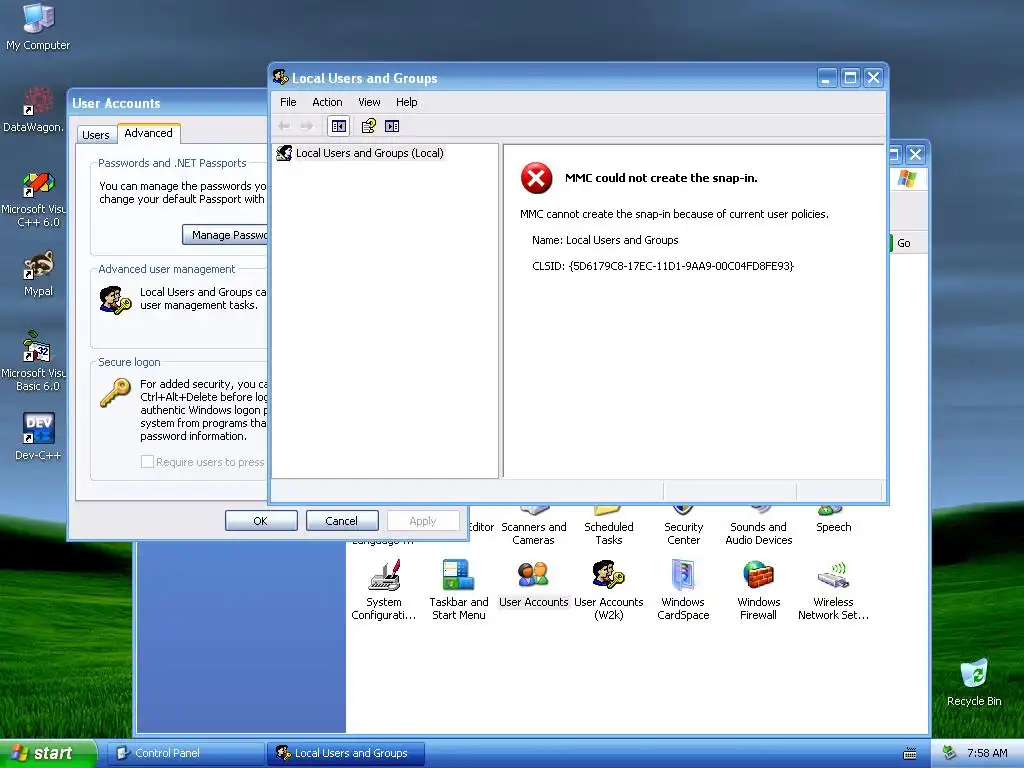Click Security Center label

coord(683,534)
